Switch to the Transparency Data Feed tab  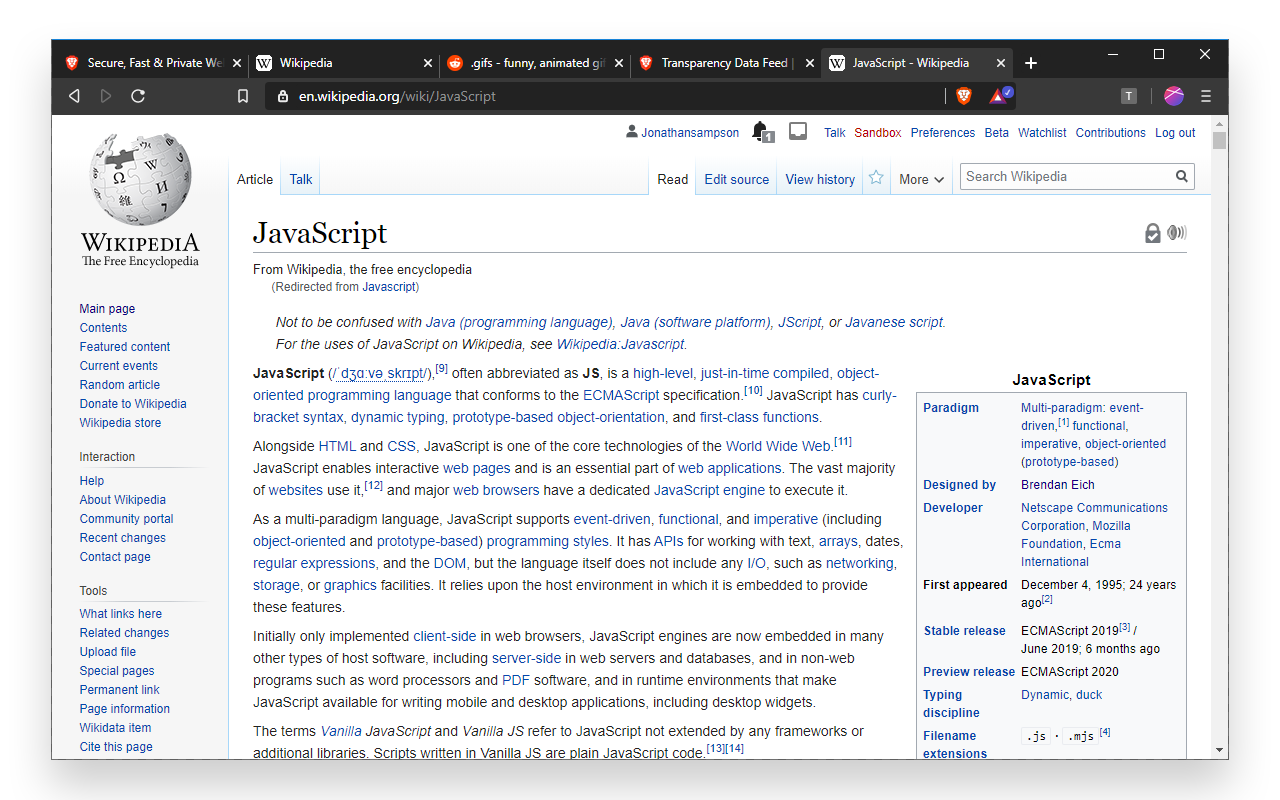(726, 63)
